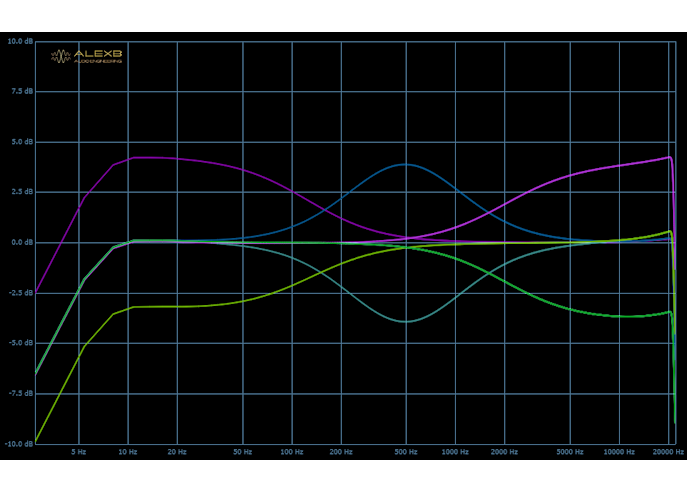Viewport: 687px width, 492px height.
Task: Click the 20000 Hz frequency label
Action: [x=668, y=452]
